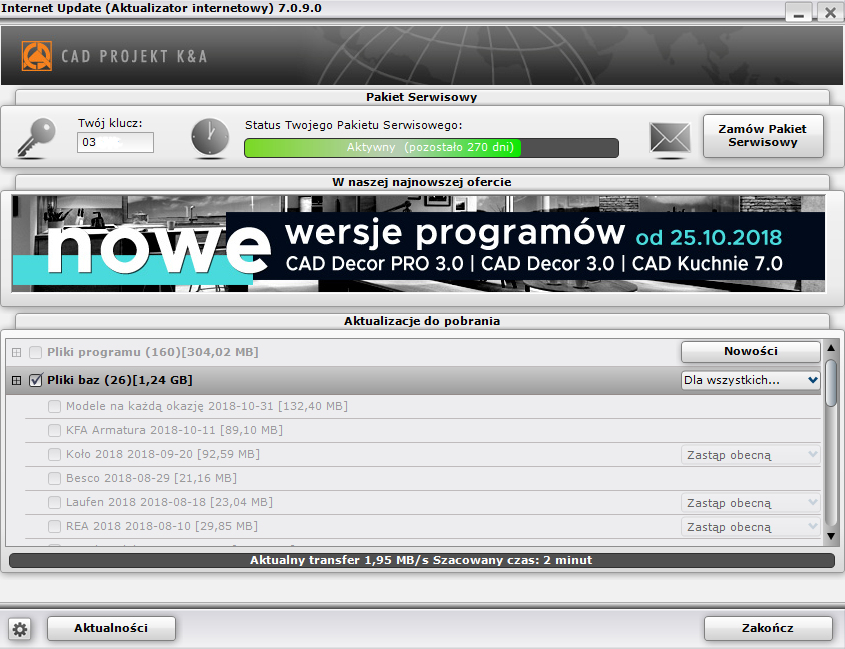This screenshot has width=845, height=649.
Task: Check the Laufen 2018 checkbox
Action: point(54,502)
